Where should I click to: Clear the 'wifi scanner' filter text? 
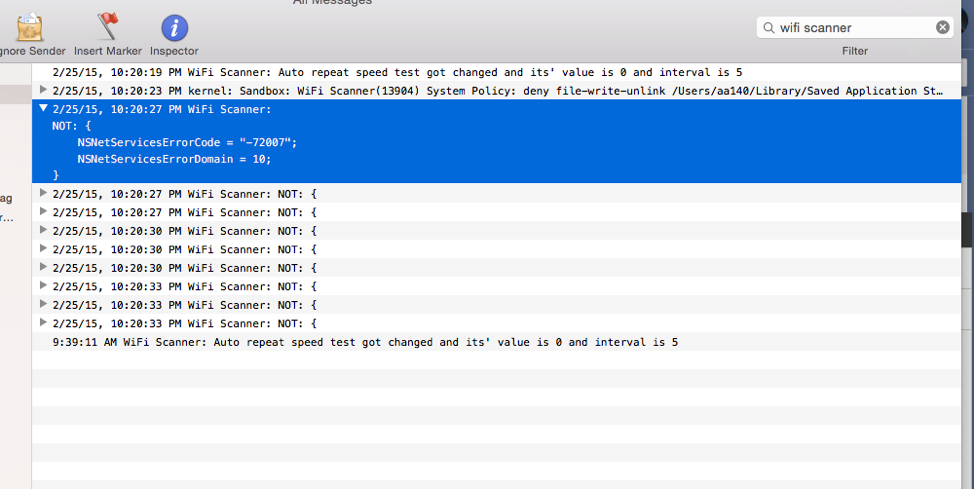pyautogui.click(x=942, y=27)
